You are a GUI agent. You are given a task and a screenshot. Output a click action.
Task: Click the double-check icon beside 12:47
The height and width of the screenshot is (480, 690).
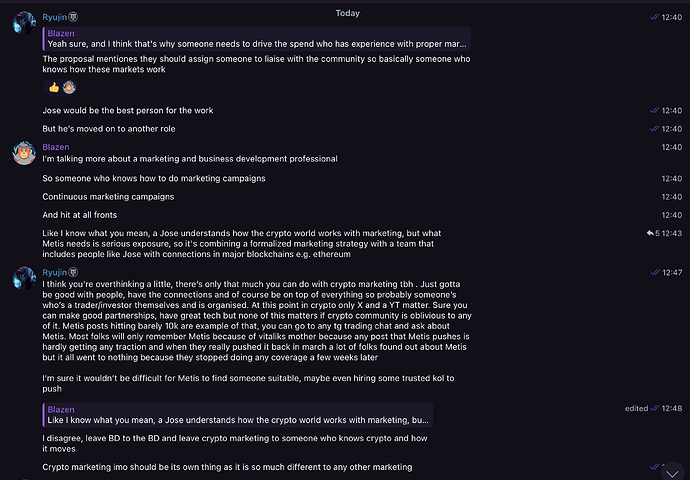[x=655, y=272]
